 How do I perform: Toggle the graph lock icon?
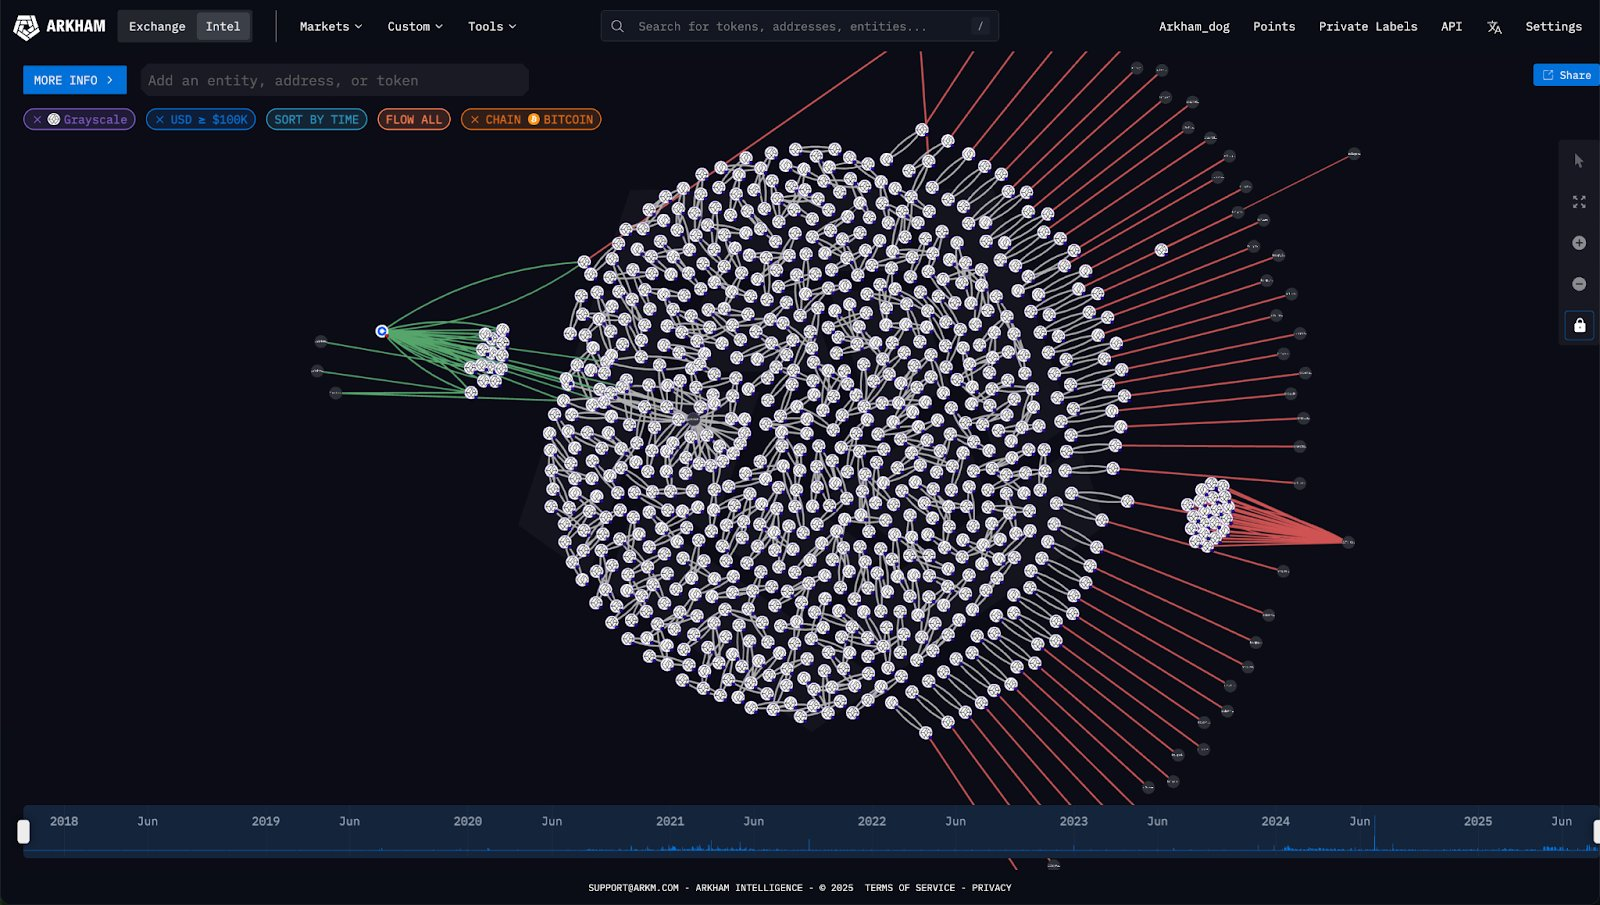(1579, 325)
